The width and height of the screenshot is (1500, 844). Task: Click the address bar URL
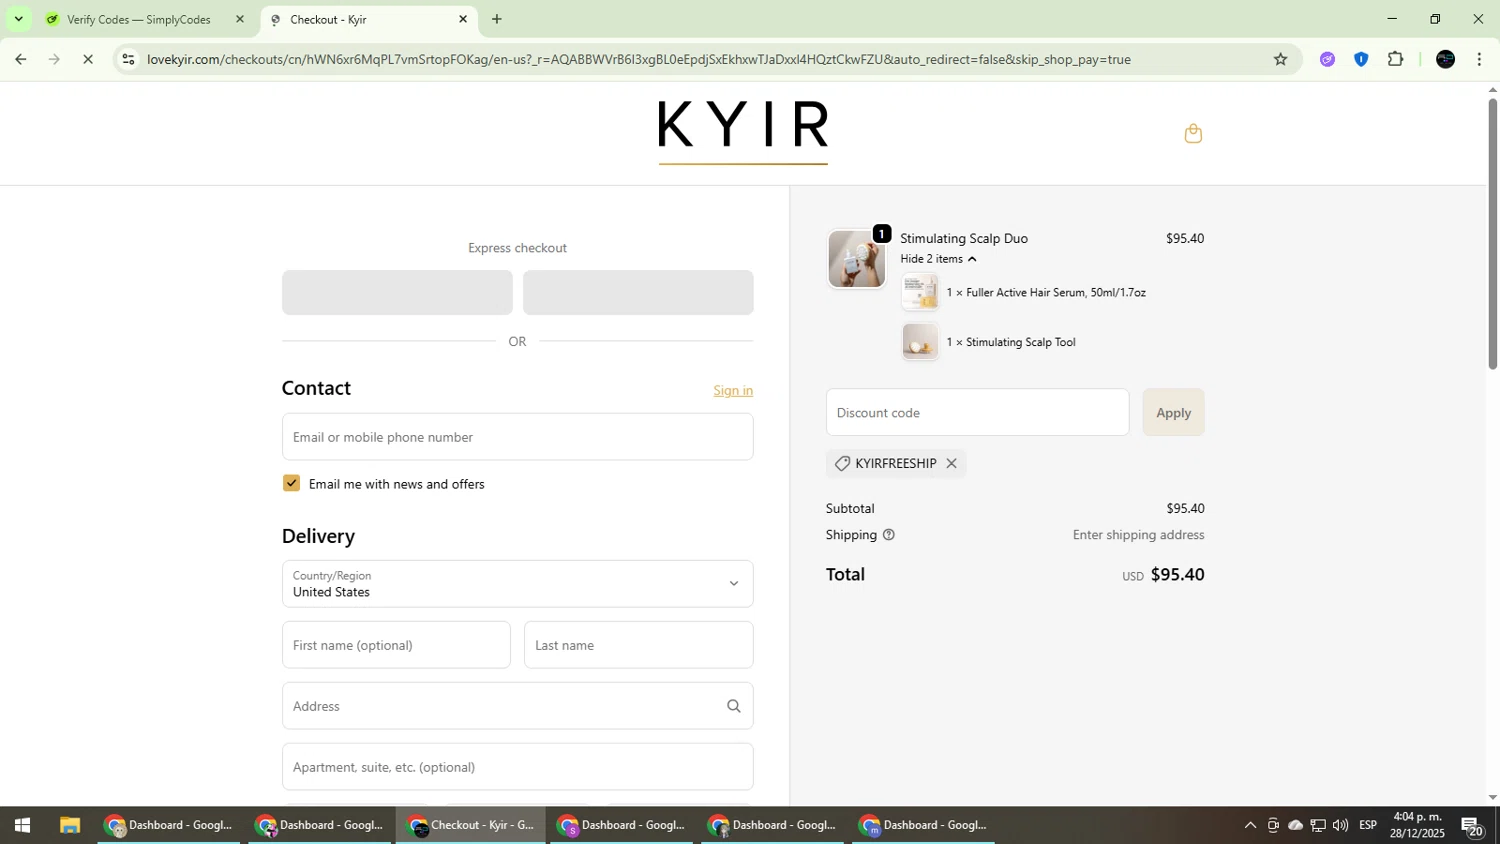[639, 59]
